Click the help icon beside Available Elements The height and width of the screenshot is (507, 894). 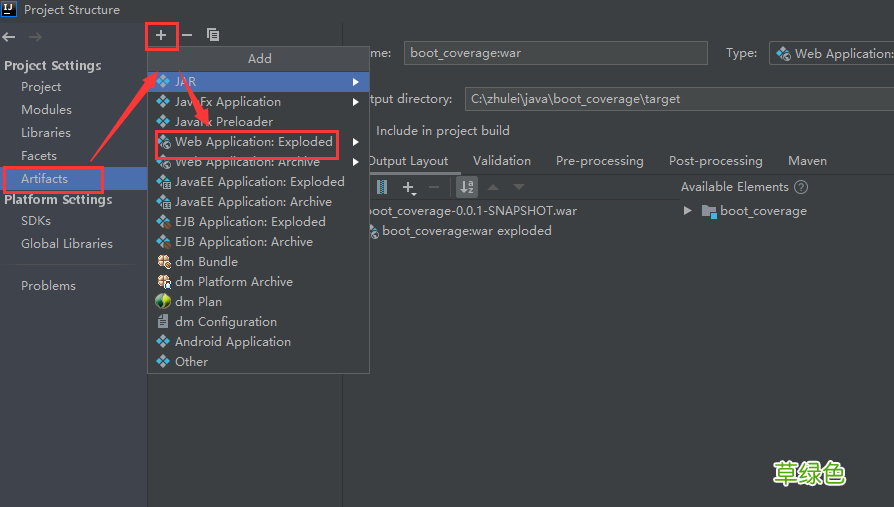(801, 187)
